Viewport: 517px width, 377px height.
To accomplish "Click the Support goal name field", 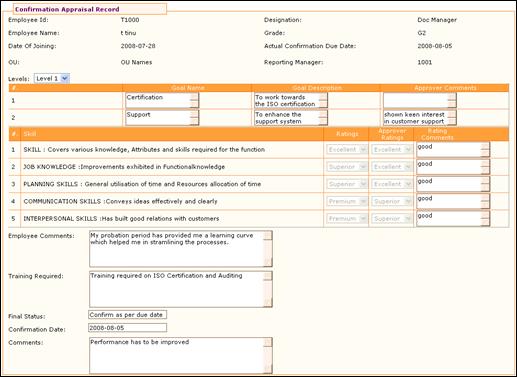I will pyautogui.click(x=162, y=118).
